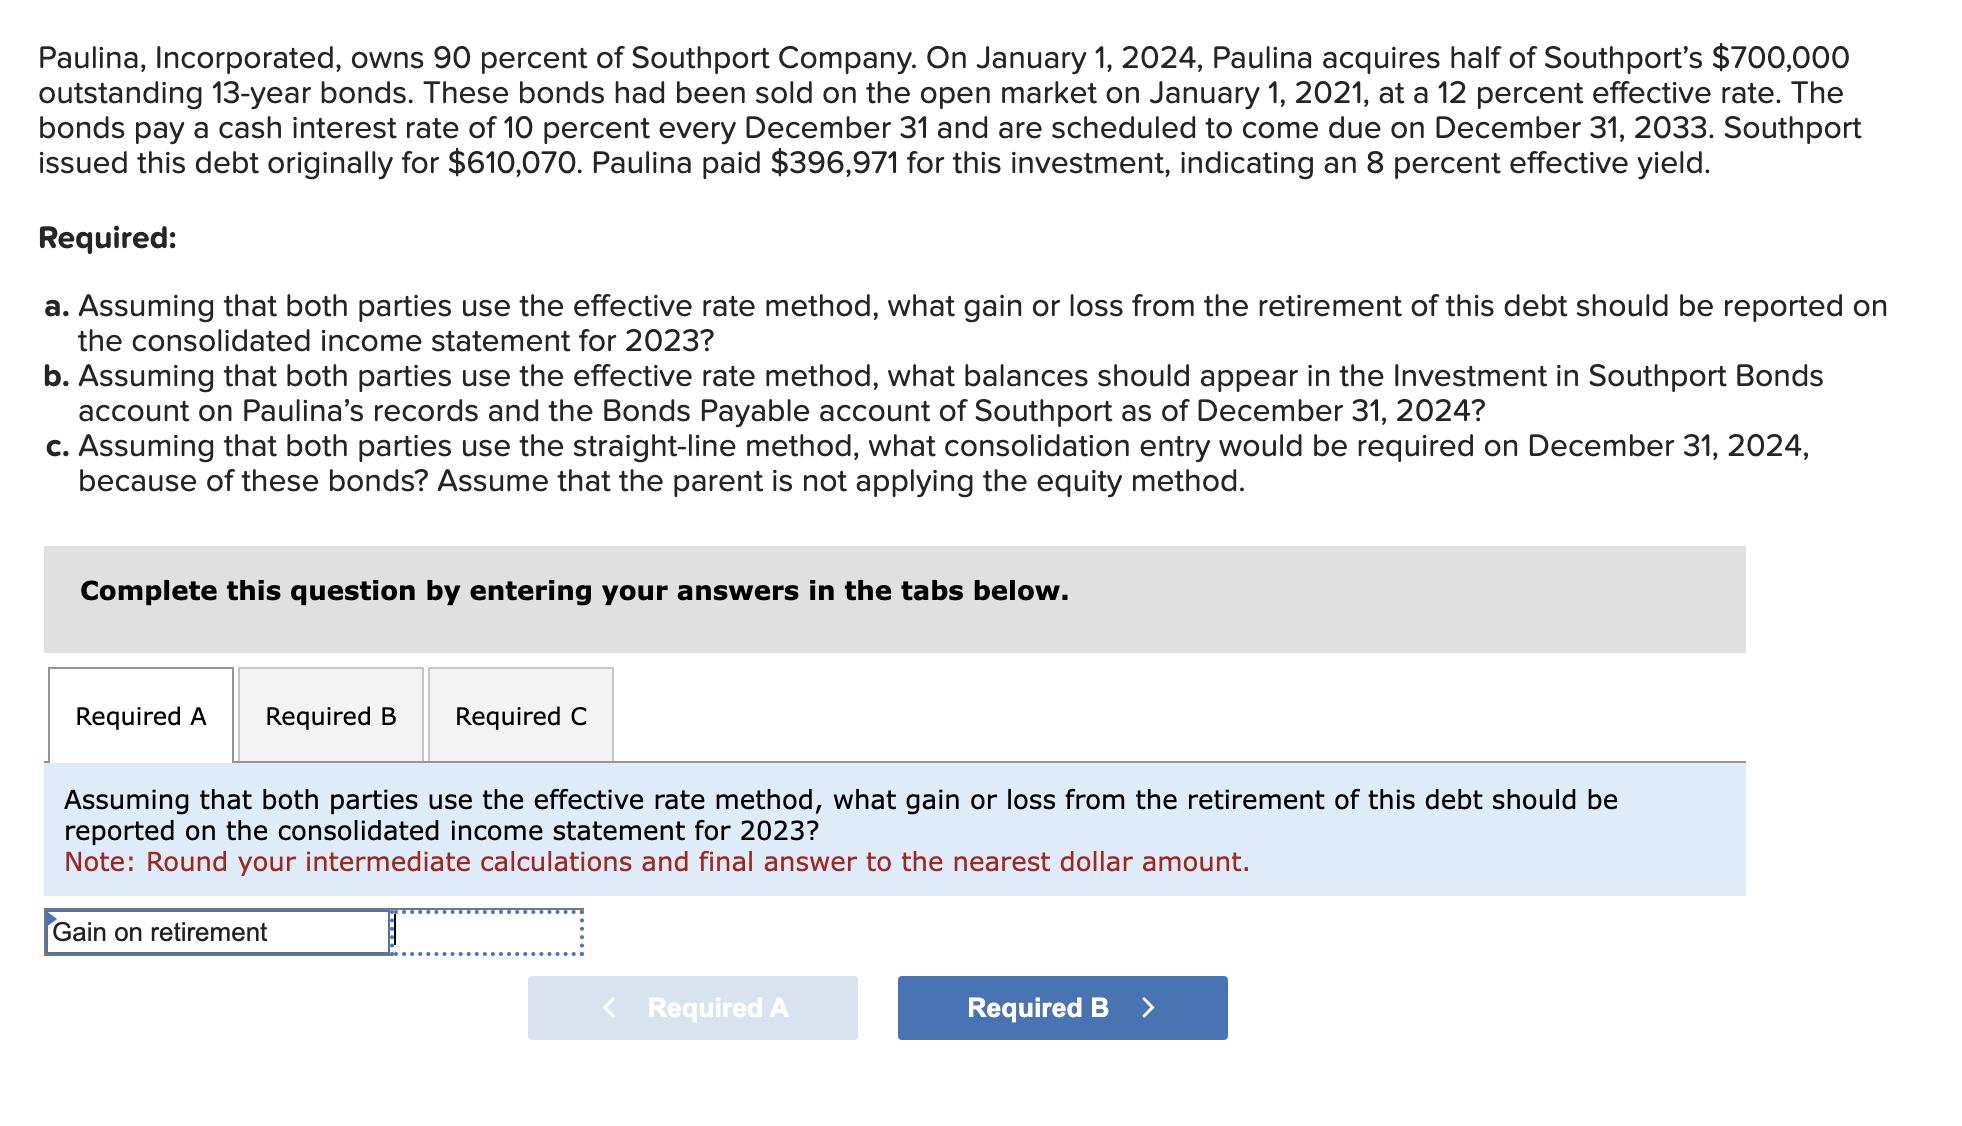Viewport: 1962px width, 1126px height.
Task: Click the Required B navigation button
Action: click(1062, 1008)
